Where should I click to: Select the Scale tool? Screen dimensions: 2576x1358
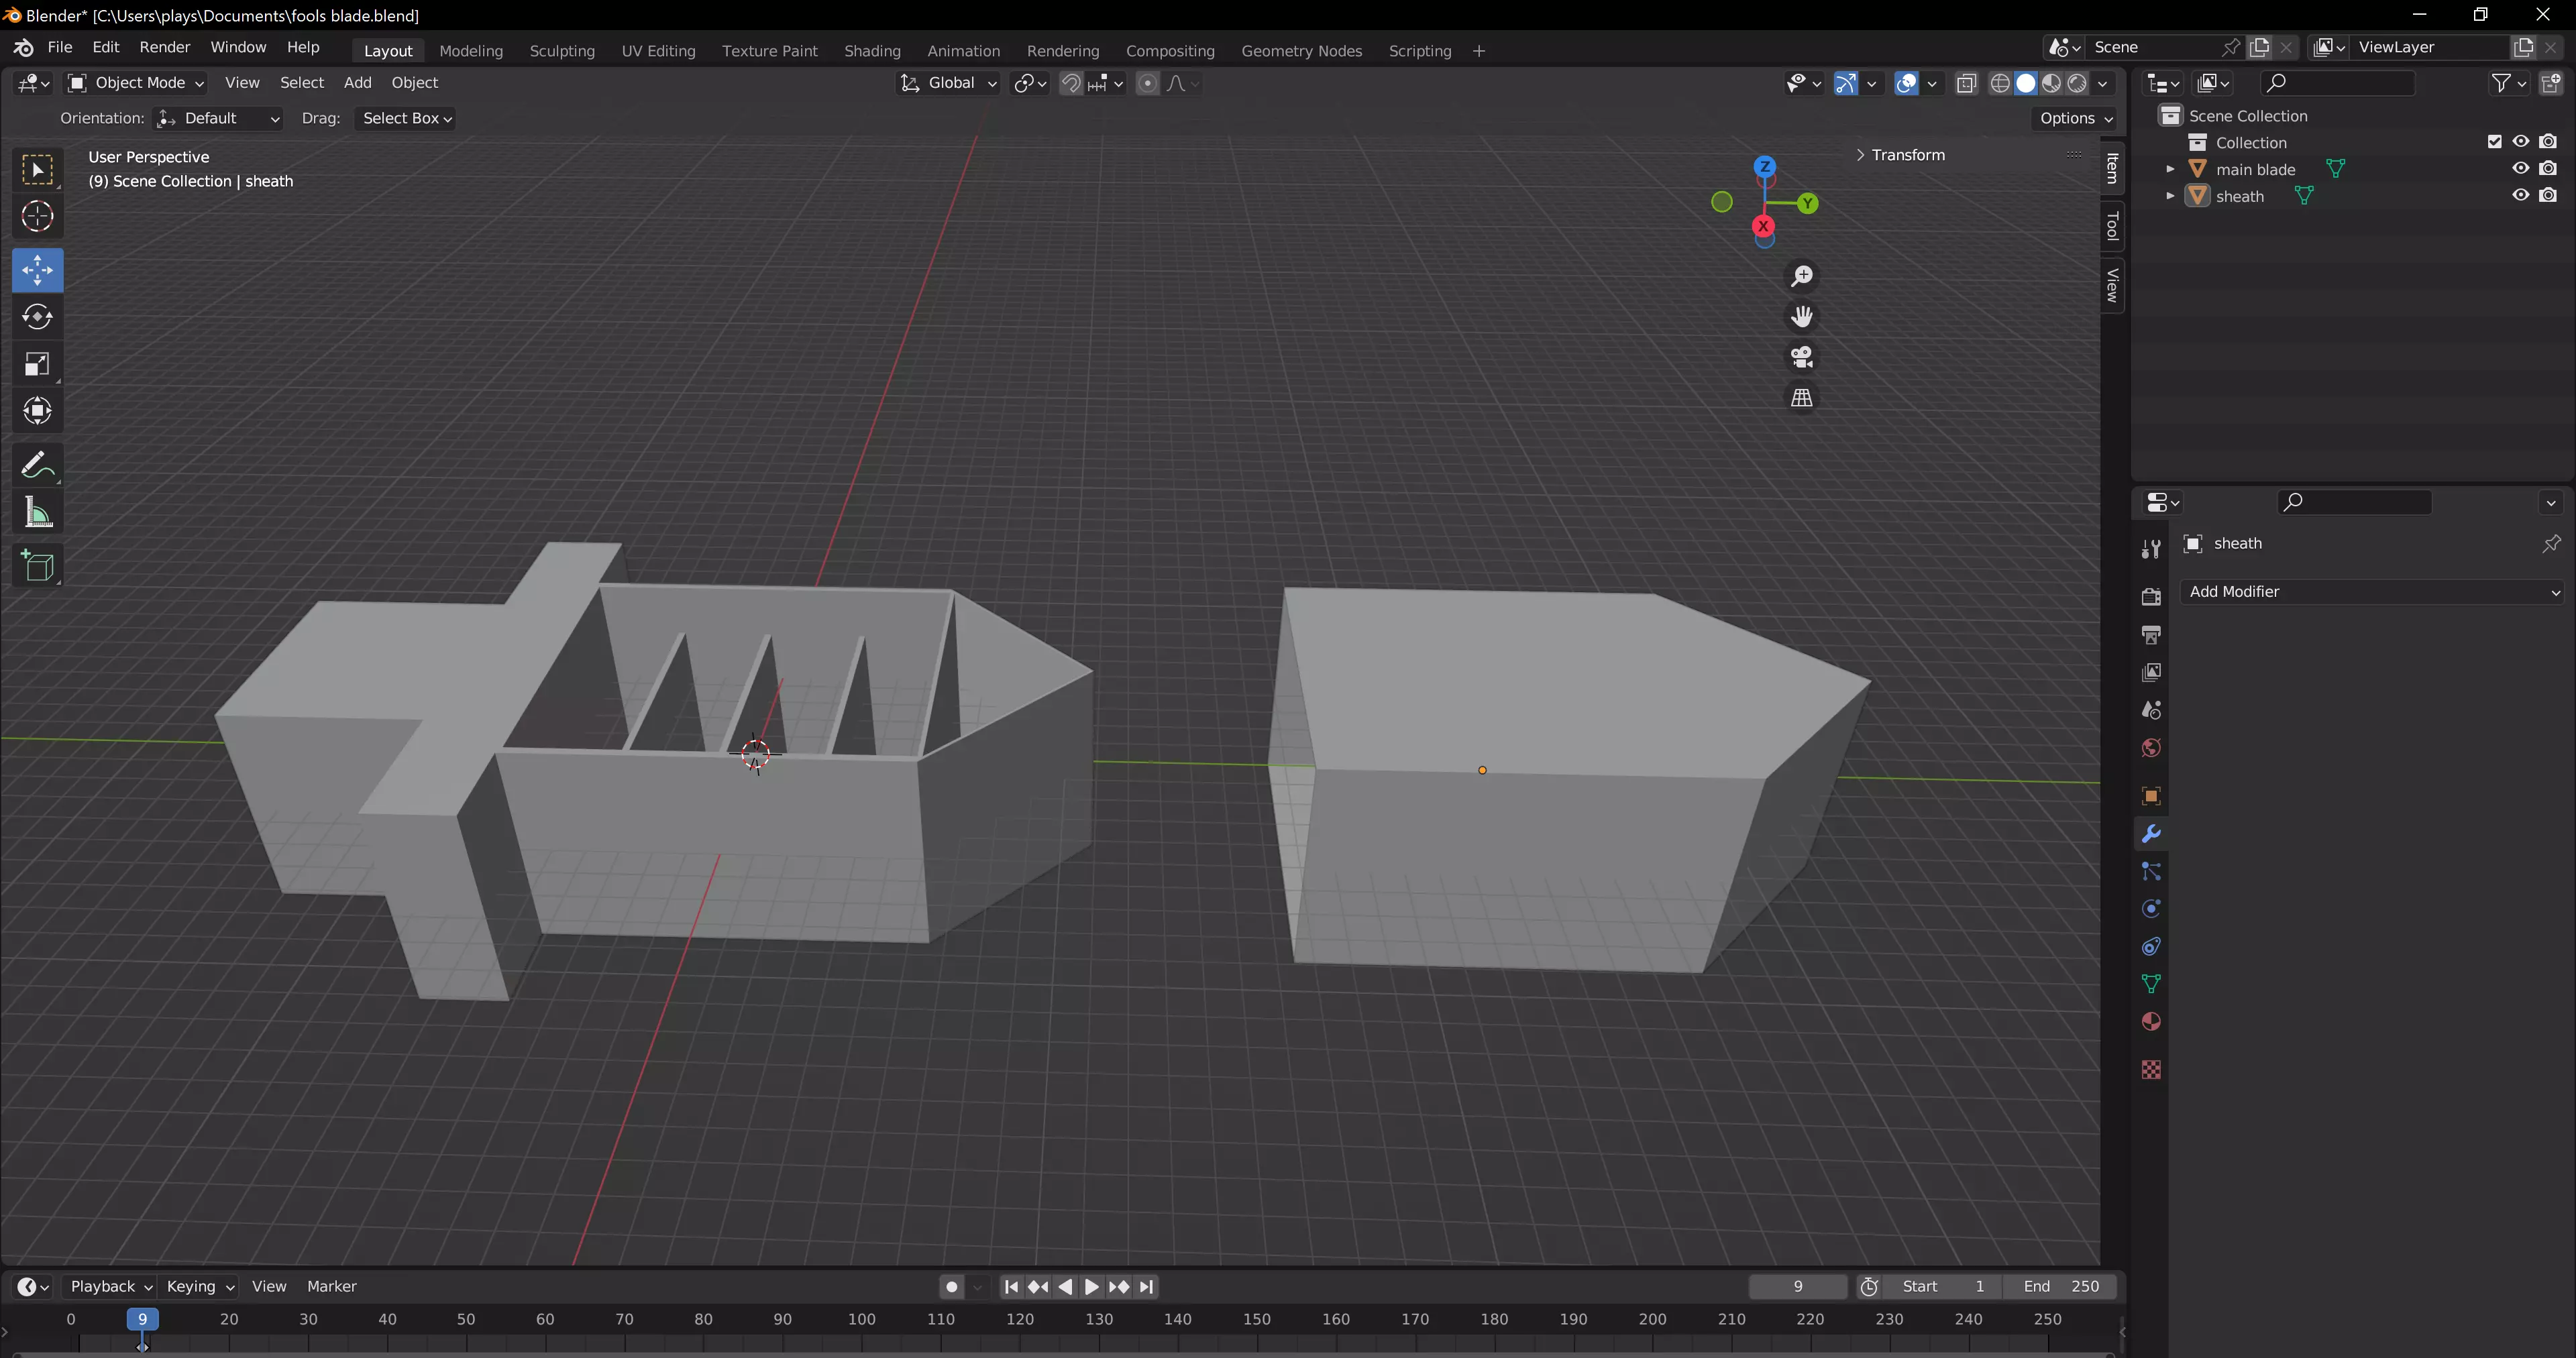(37, 364)
